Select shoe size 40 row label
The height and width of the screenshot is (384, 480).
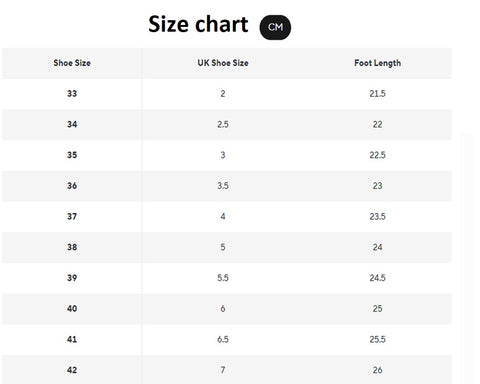tap(72, 308)
